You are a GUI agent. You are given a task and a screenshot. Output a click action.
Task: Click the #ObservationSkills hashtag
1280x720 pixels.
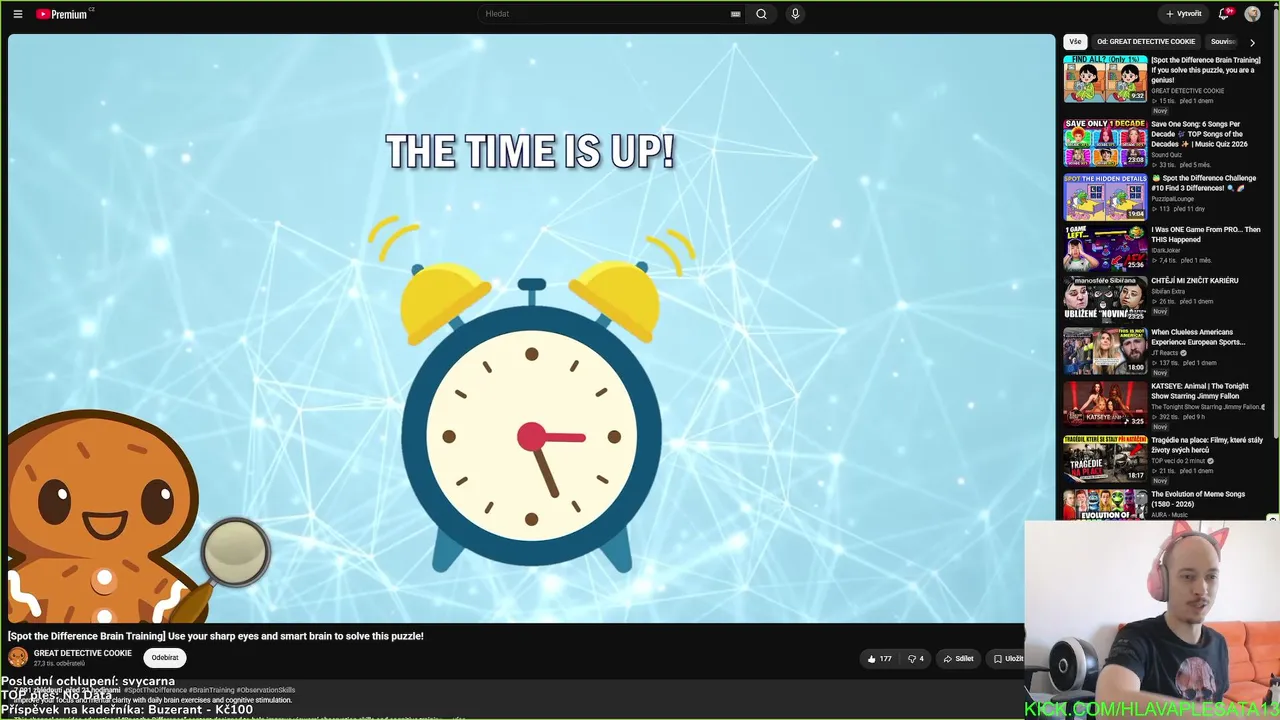point(266,690)
